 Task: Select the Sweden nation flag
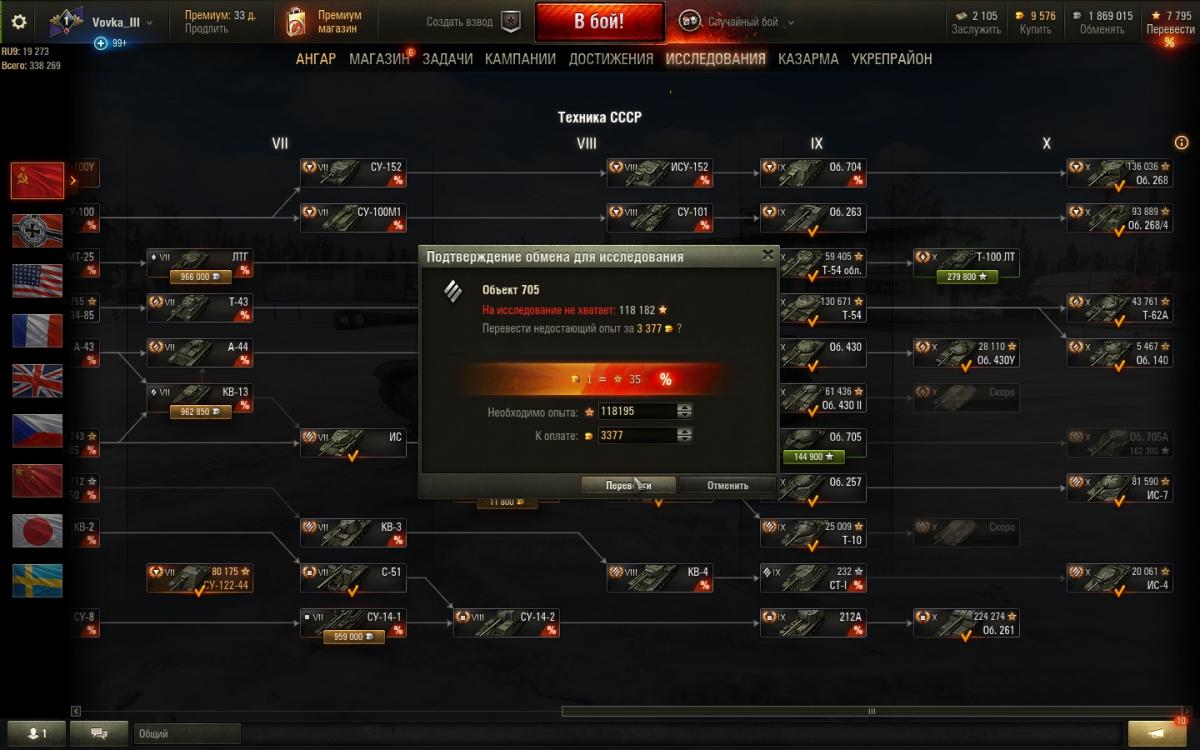[x=37, y=581]
